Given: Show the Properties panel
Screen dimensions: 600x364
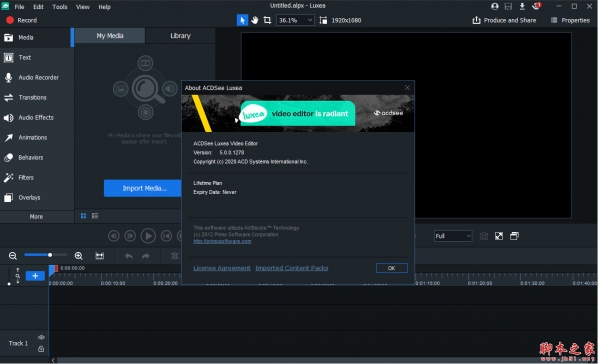Looking at the screenshot, I should (570, 20).
